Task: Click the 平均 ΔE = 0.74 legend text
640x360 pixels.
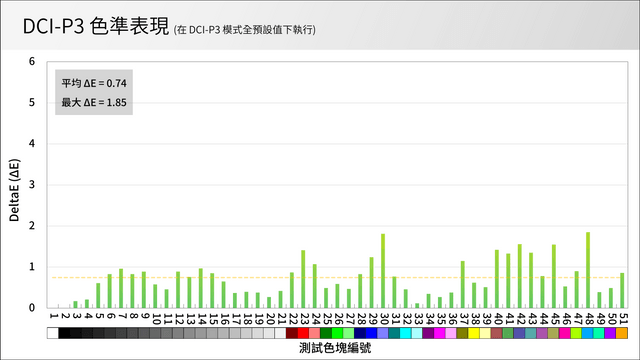Action: point(94,83)
